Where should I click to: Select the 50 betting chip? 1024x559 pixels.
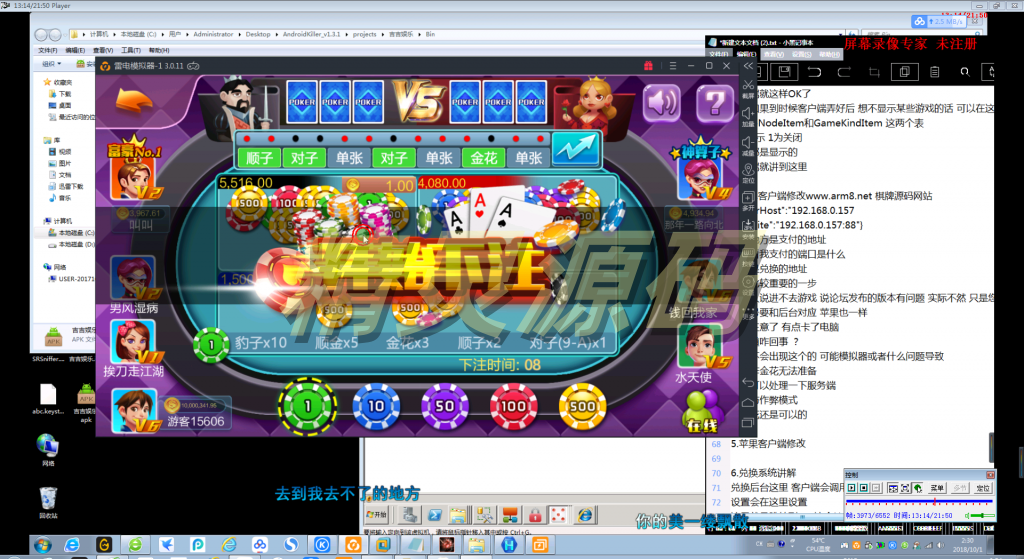tap(445, 406)
